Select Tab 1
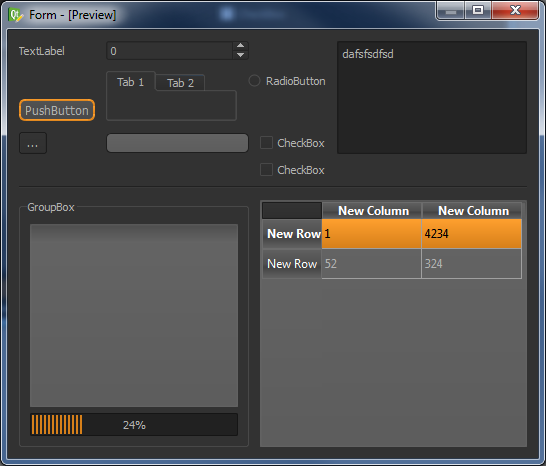 click(x=131, y=82)
